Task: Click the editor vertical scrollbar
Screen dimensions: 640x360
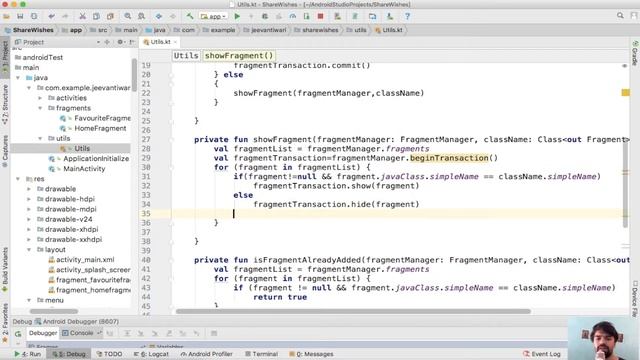Action: pyautogui.click(x=625, y=184)
